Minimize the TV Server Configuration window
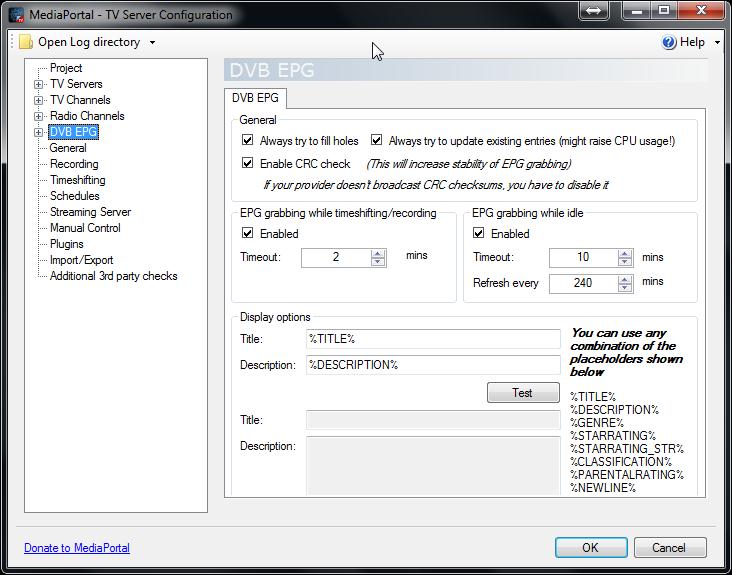 coord(637,10)
